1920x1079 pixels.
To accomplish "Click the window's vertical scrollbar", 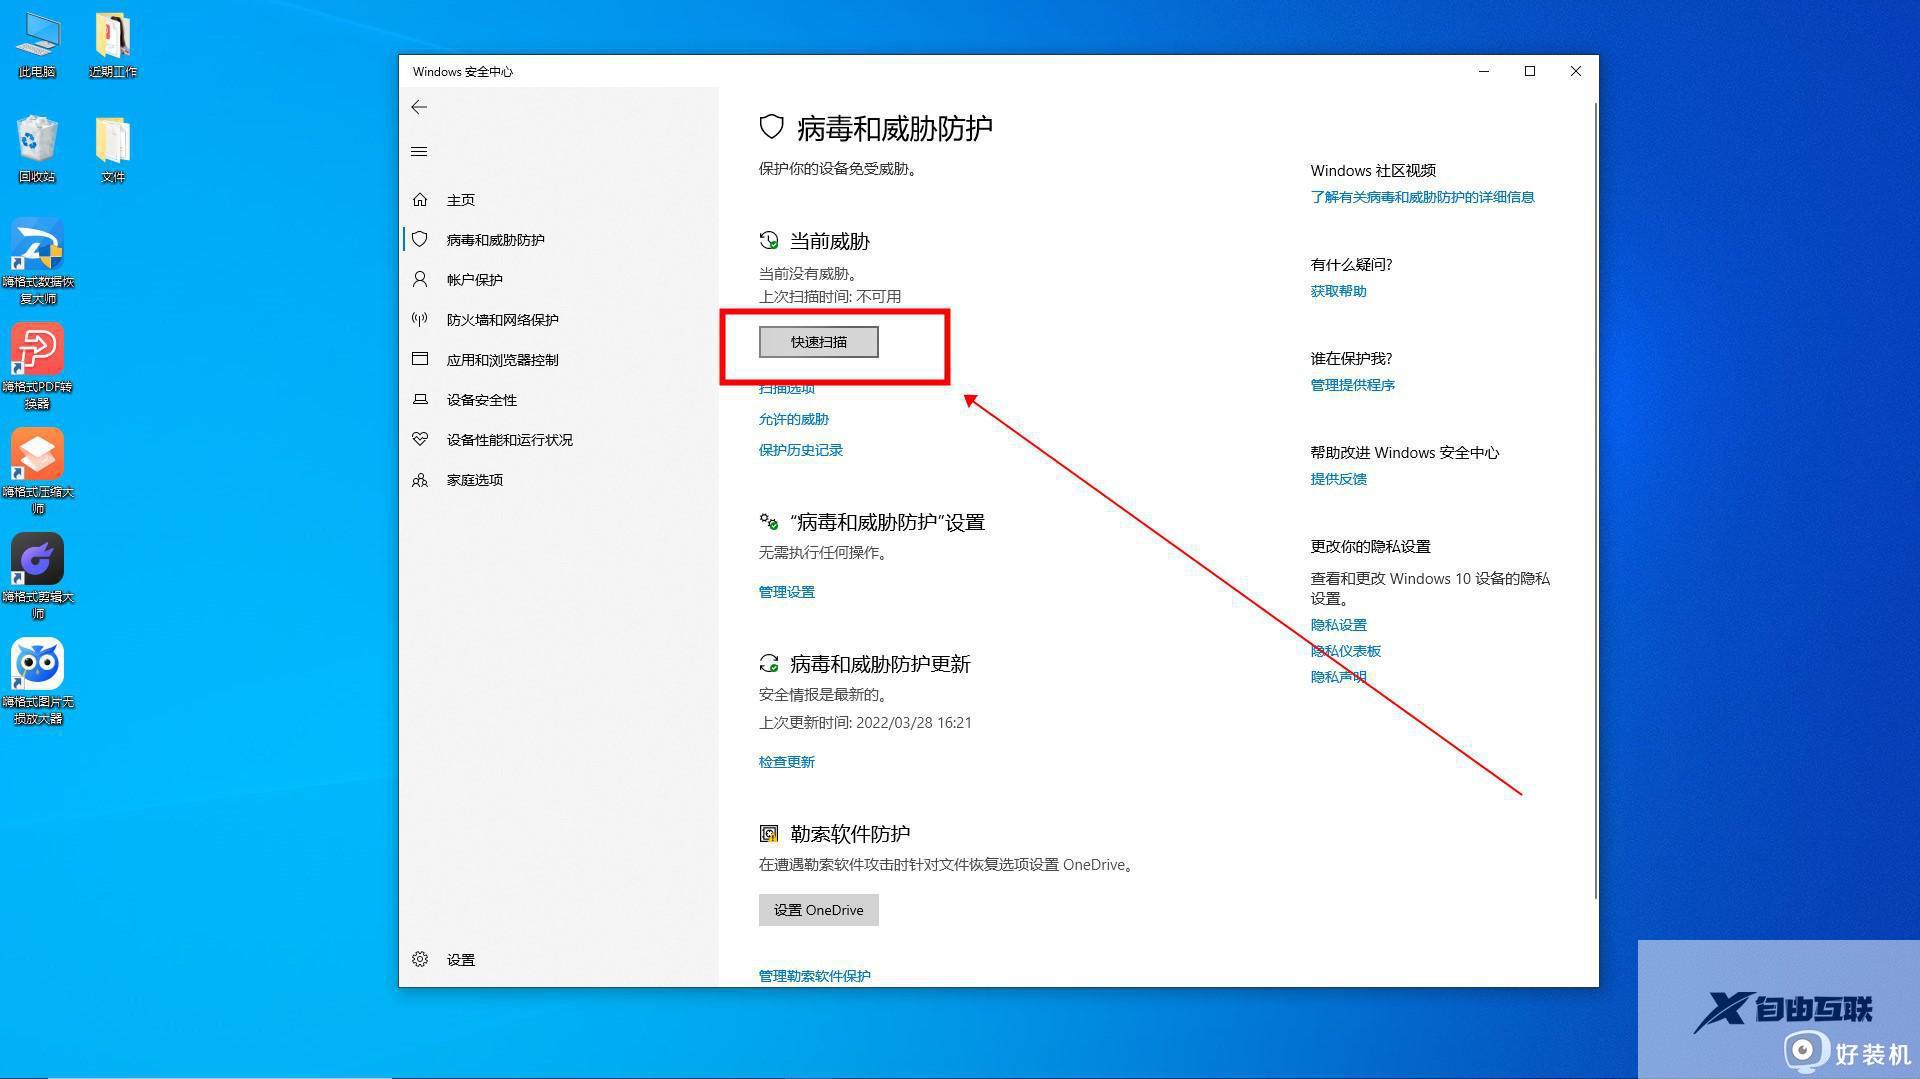I will point(1595,500).
